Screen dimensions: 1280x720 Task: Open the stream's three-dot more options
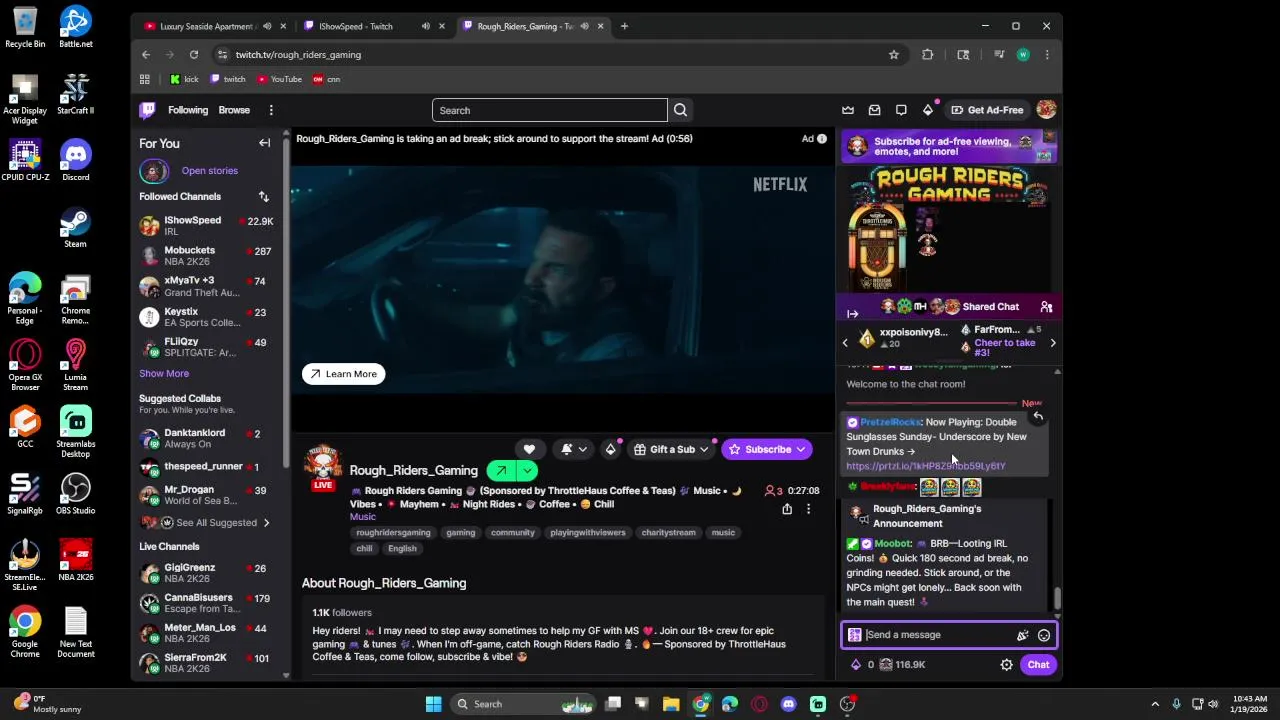(809, 509)
